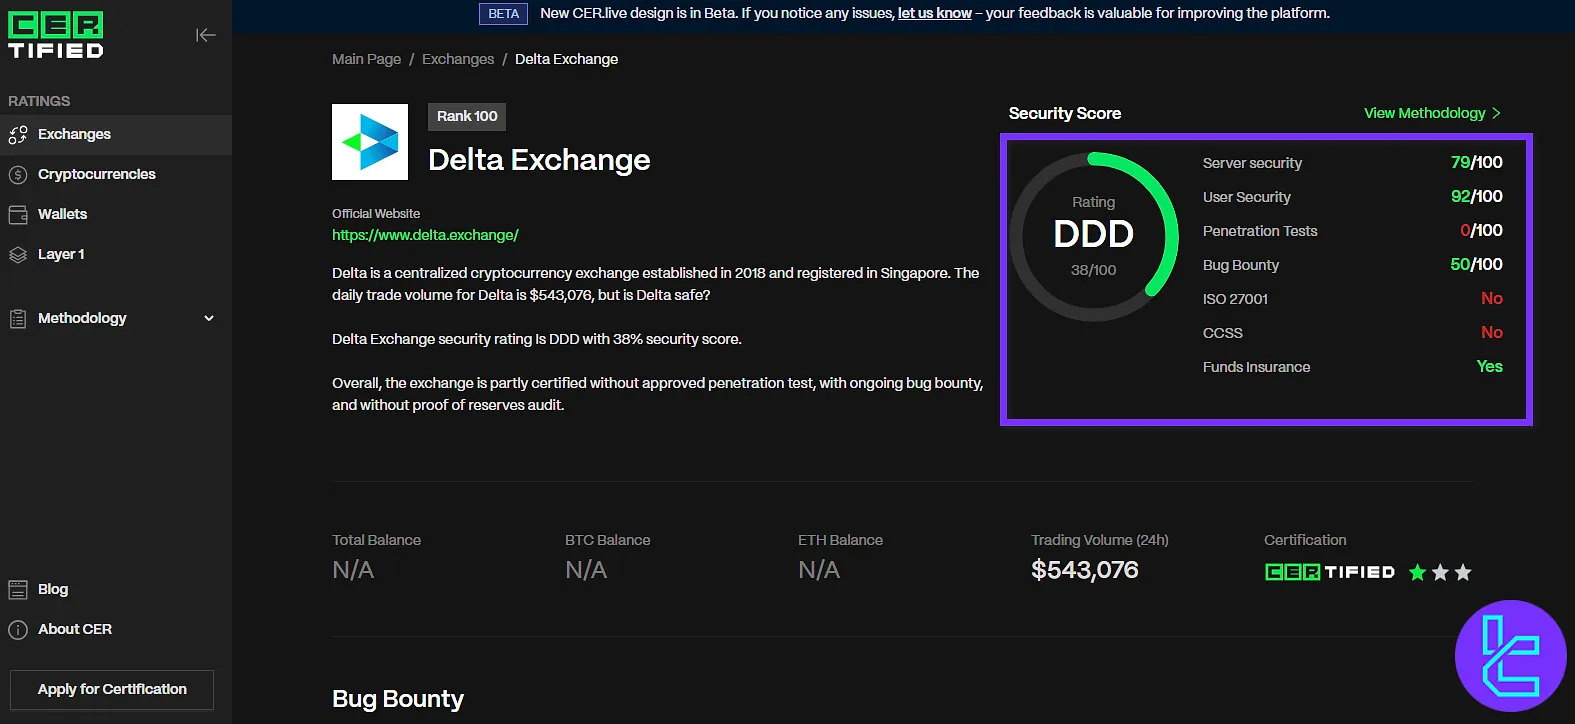Click the Rank 100 badge

tap(467, 116)
